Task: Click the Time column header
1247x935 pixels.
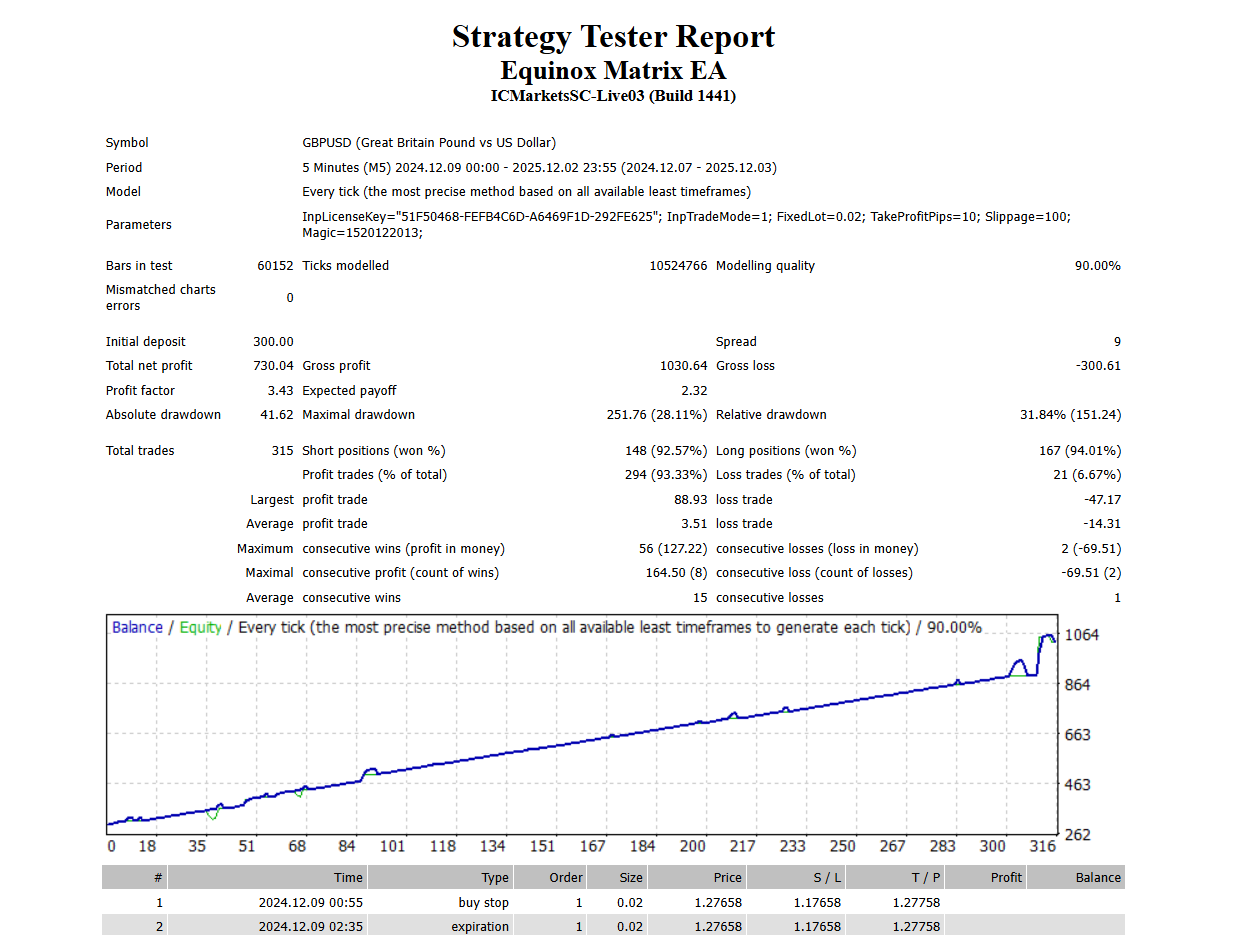Action: click(348, 877)
